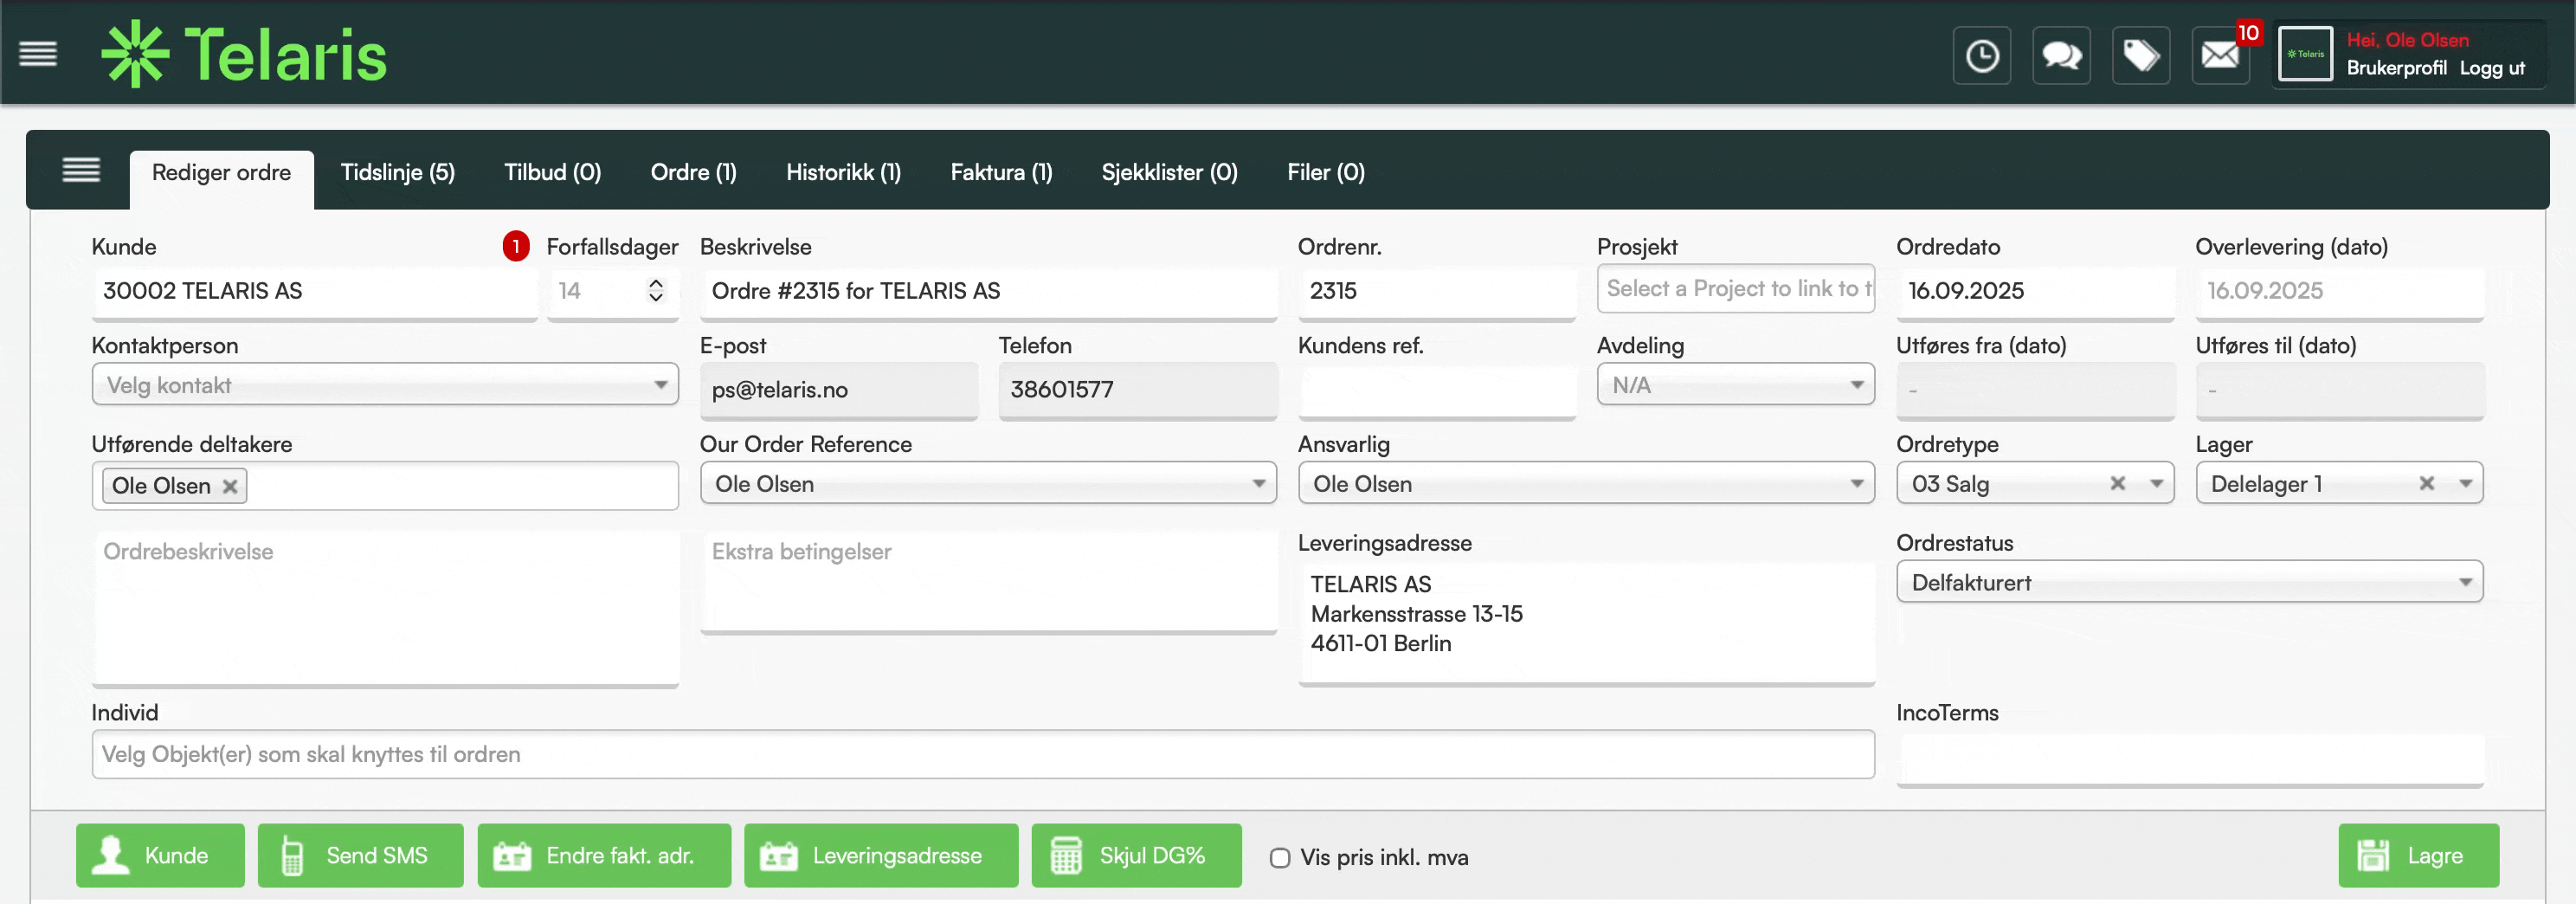Switch to Tidslinje (5) tab
The height and width of the screenshot is (904, 2576).
[x=398, y=173]
